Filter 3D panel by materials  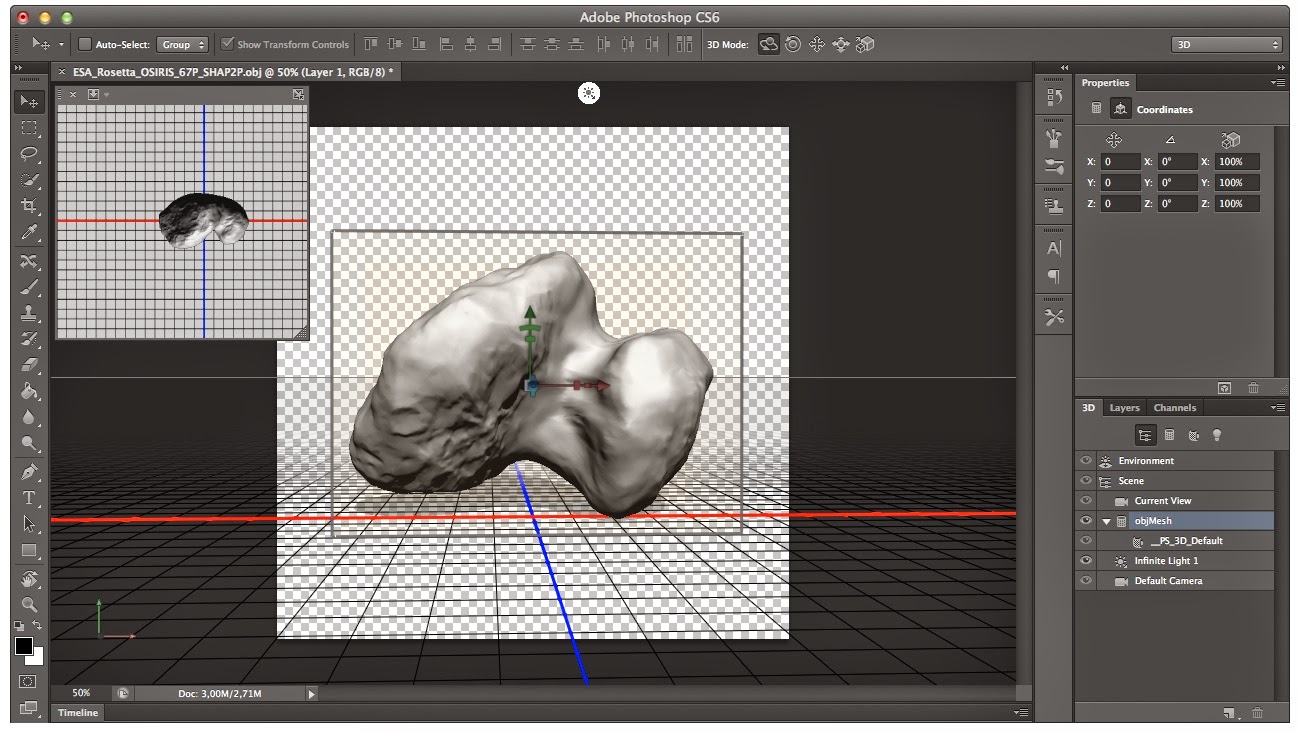pyautogui.click(x=1193, y=435)
